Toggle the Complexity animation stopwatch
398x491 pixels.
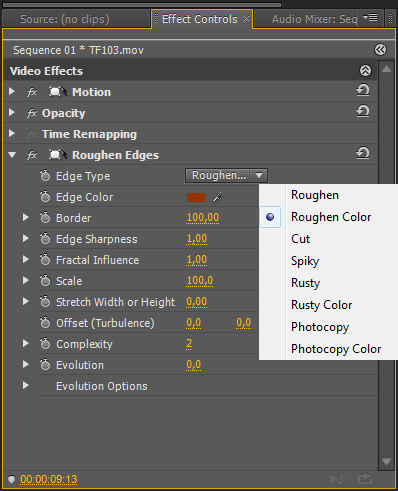[x=45, y=343]
